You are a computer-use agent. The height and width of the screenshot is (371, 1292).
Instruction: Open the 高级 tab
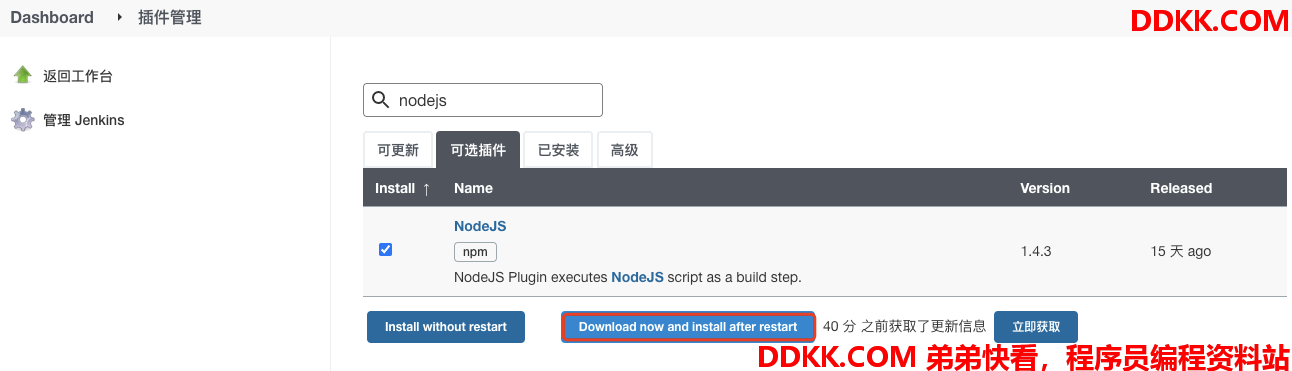click(624, 150)
